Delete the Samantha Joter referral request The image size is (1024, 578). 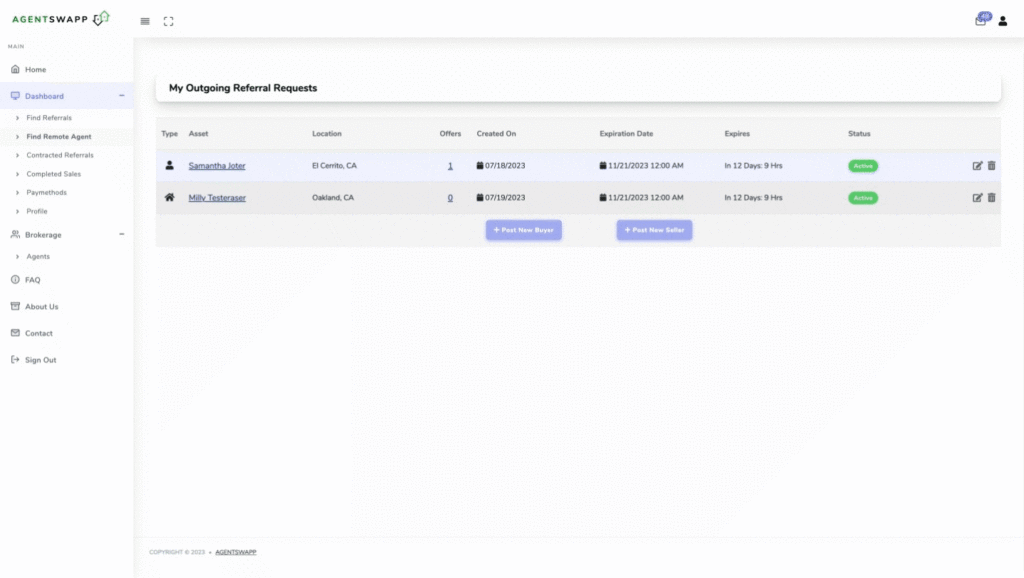pos(992,166)
